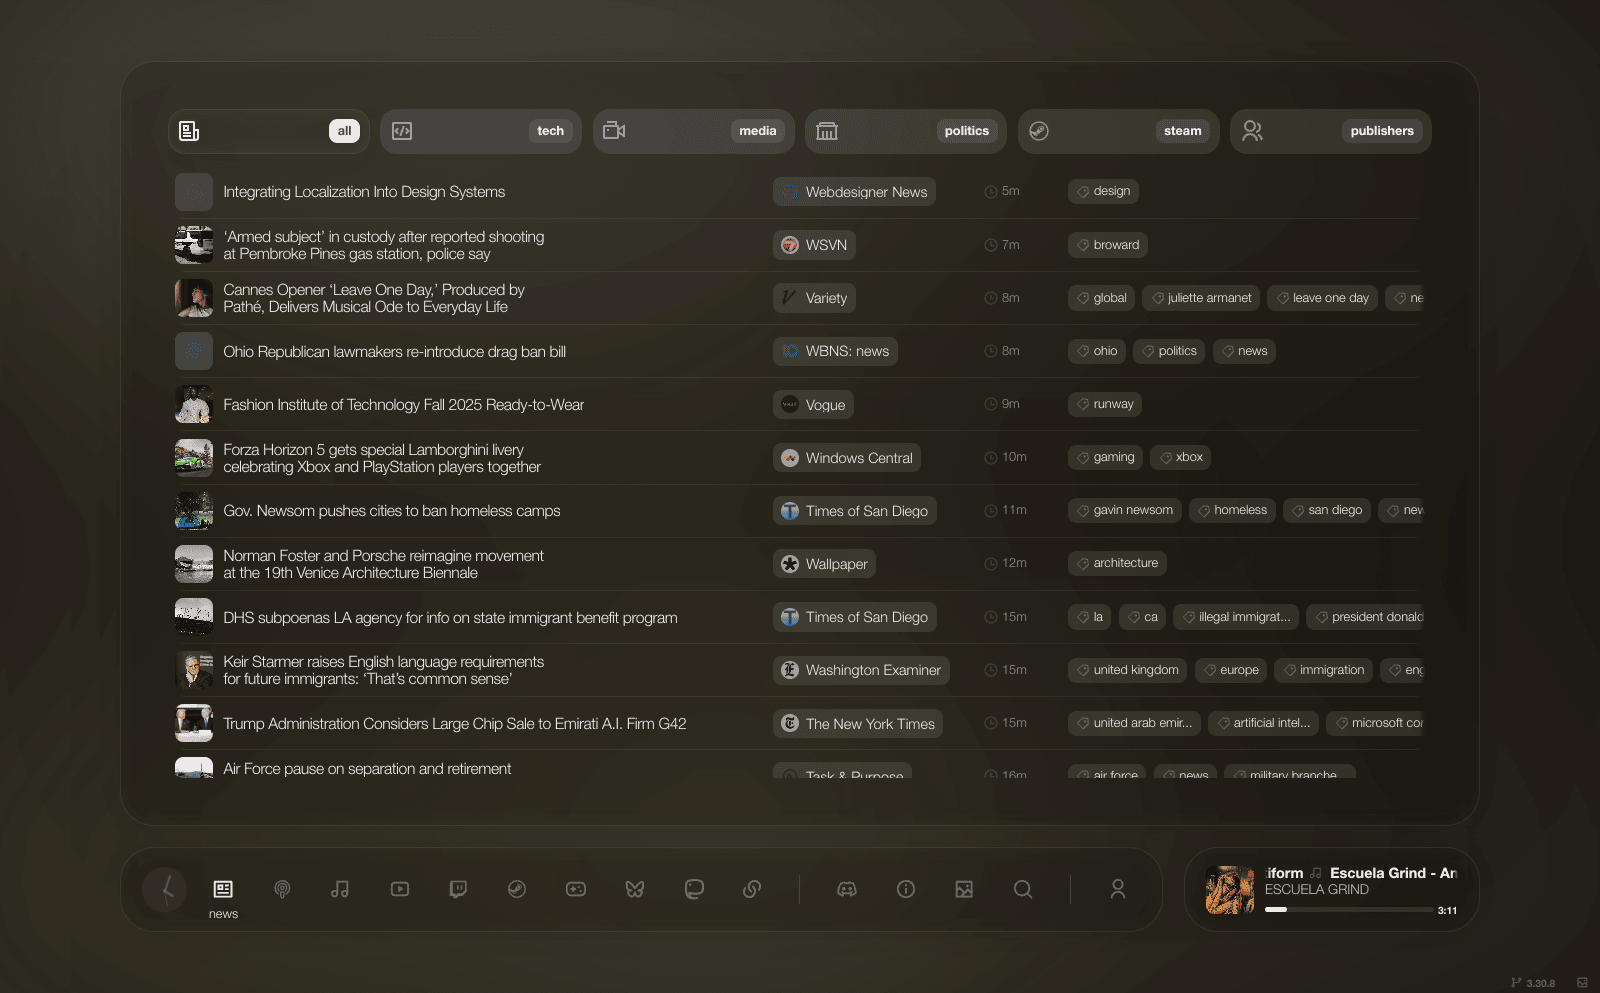Viewport: 1600px width, 993px height.
Task: Open the podcasts icon in the dock
Action: (x=282, y=889)
